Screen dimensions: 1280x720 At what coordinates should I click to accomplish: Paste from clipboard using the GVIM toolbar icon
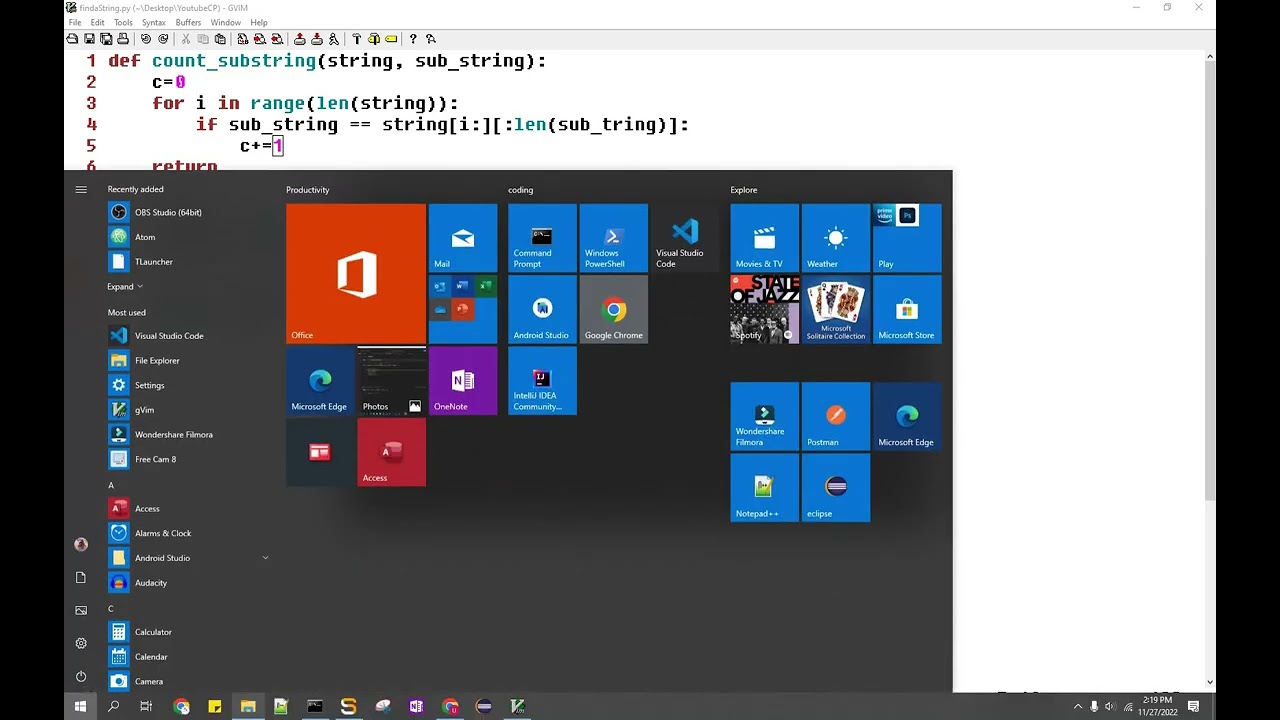(220, 39)
